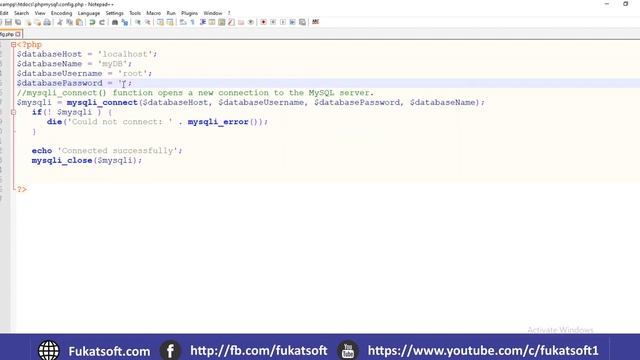Click the Save All toolbar icon
This screenshot has height=360, width=640.
pyautogui.click(x=18, y=22)
